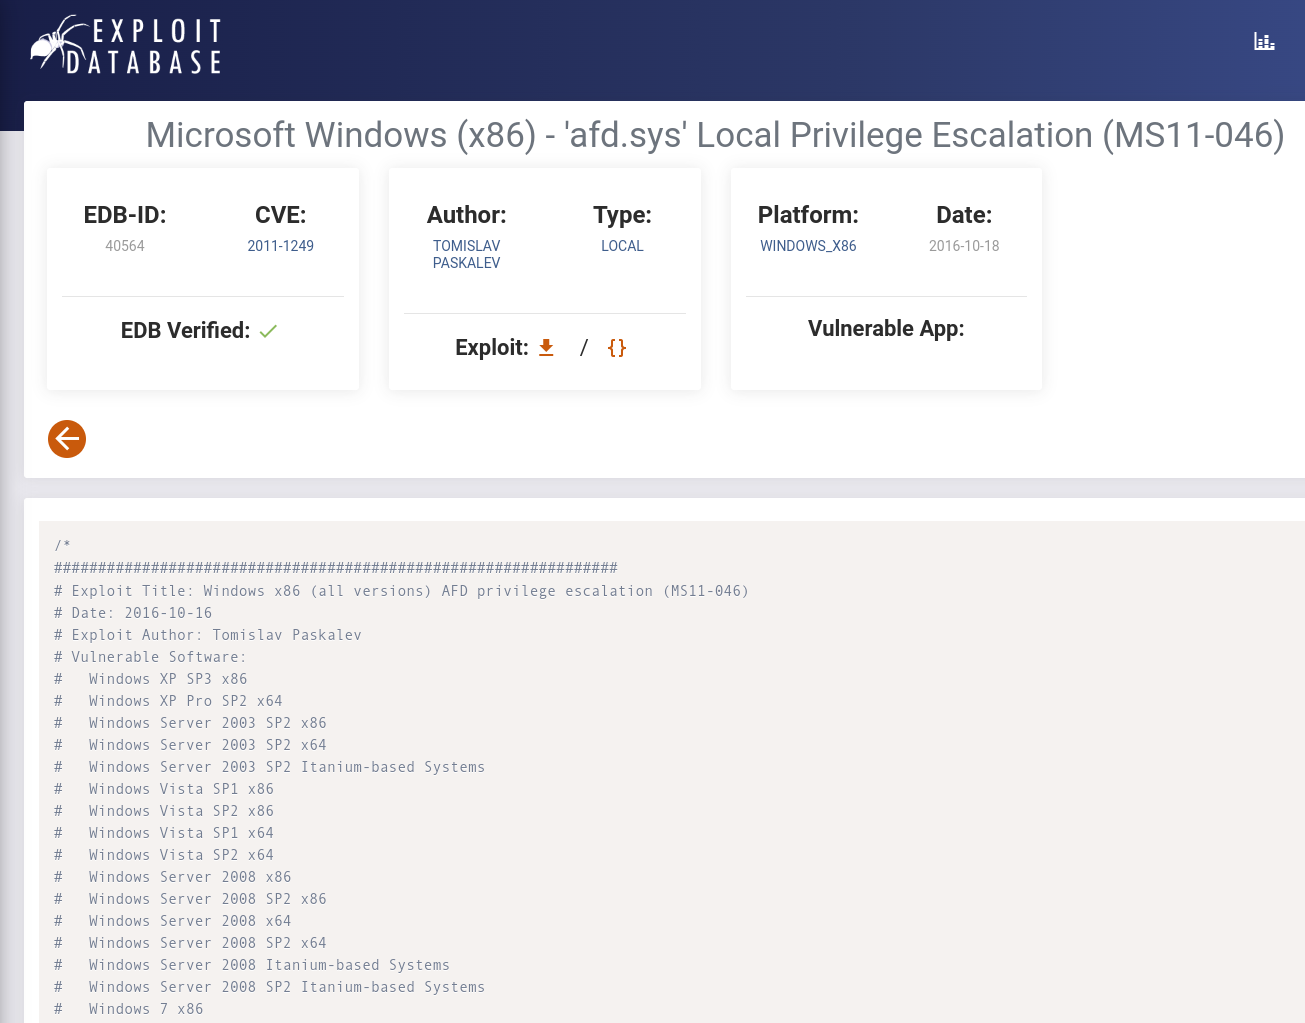Click the 'Date:' heading in info card
1305x1023 pixels.
coord(964,215)
